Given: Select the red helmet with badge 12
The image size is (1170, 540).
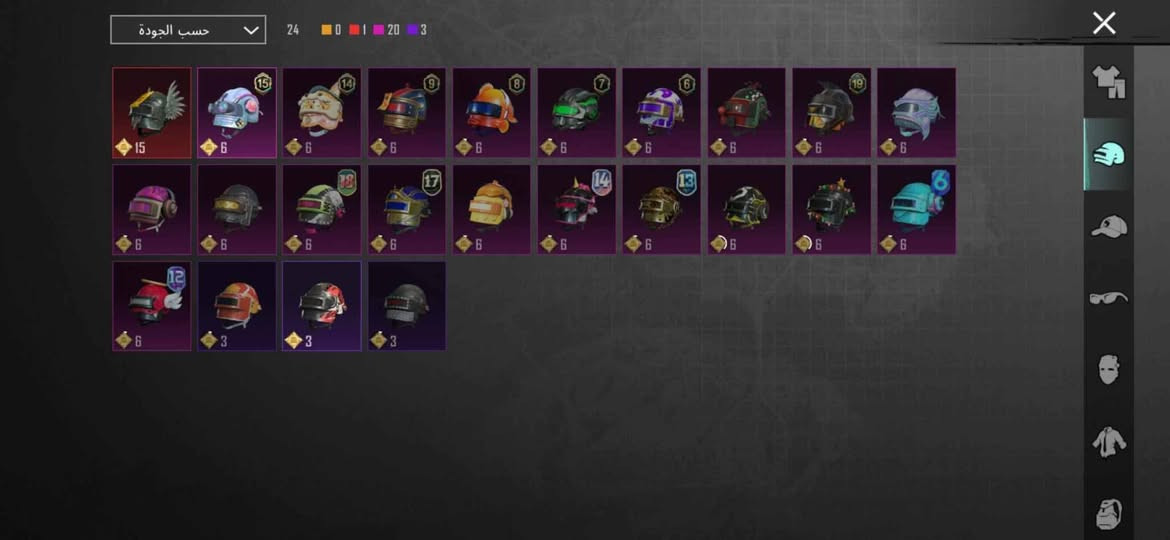Looking at the screenshot, I should [x=152, y=306].
